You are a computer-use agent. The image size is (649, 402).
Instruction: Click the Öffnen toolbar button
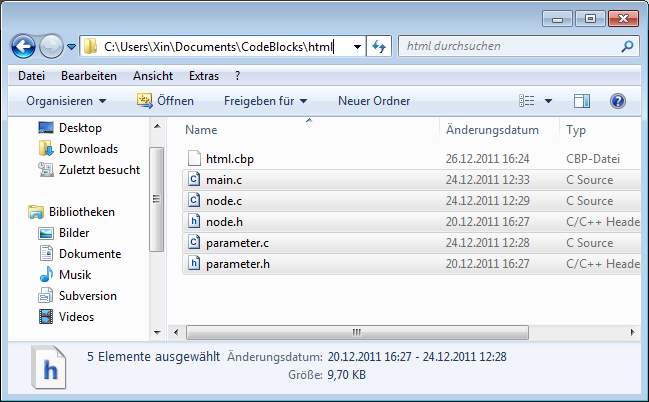166,101
